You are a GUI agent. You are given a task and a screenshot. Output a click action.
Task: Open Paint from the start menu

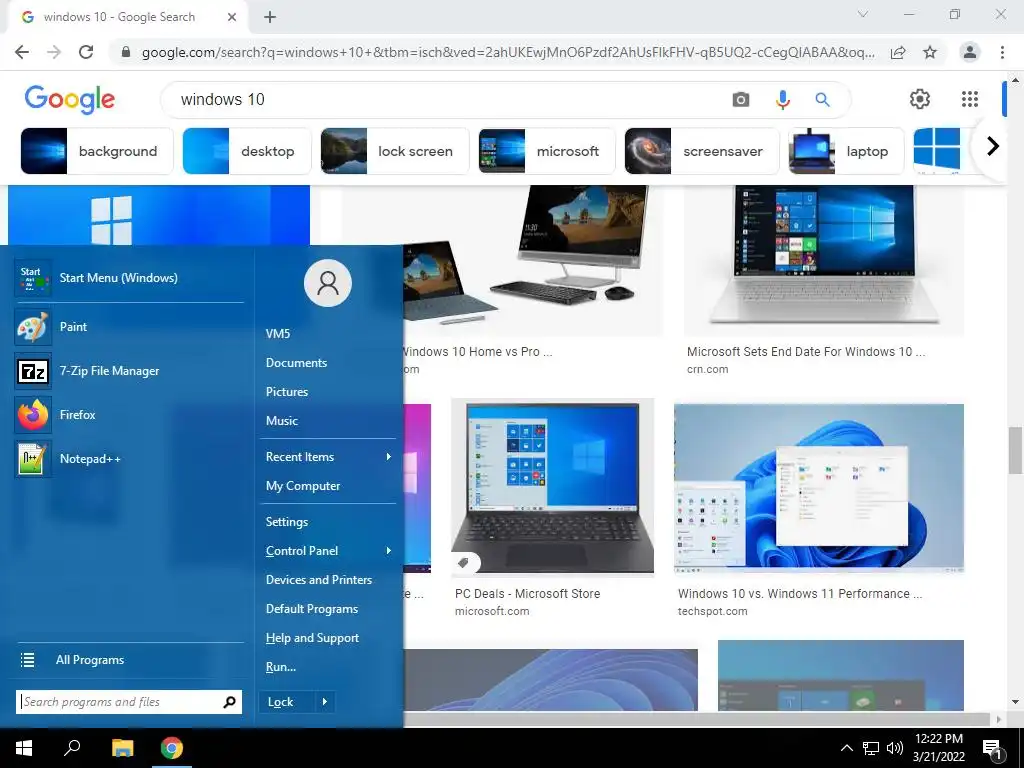pyautogui.click(x=129, y=327)
